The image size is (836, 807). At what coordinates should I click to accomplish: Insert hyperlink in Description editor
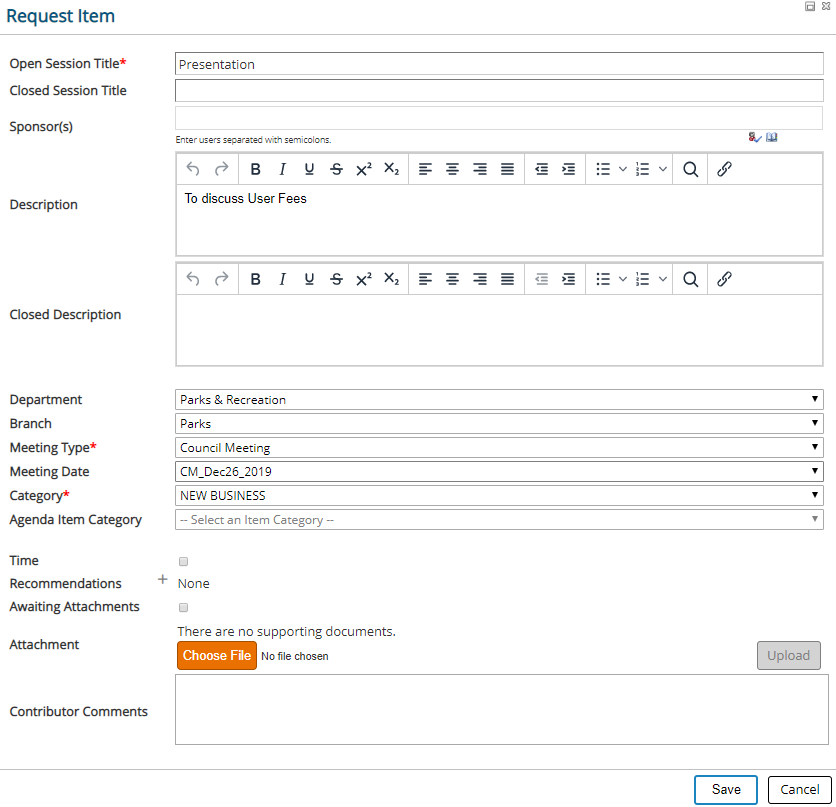(724, 170)
